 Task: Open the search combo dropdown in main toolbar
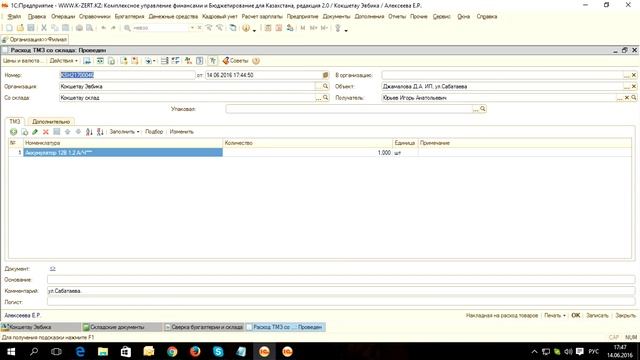coord(192,28)
